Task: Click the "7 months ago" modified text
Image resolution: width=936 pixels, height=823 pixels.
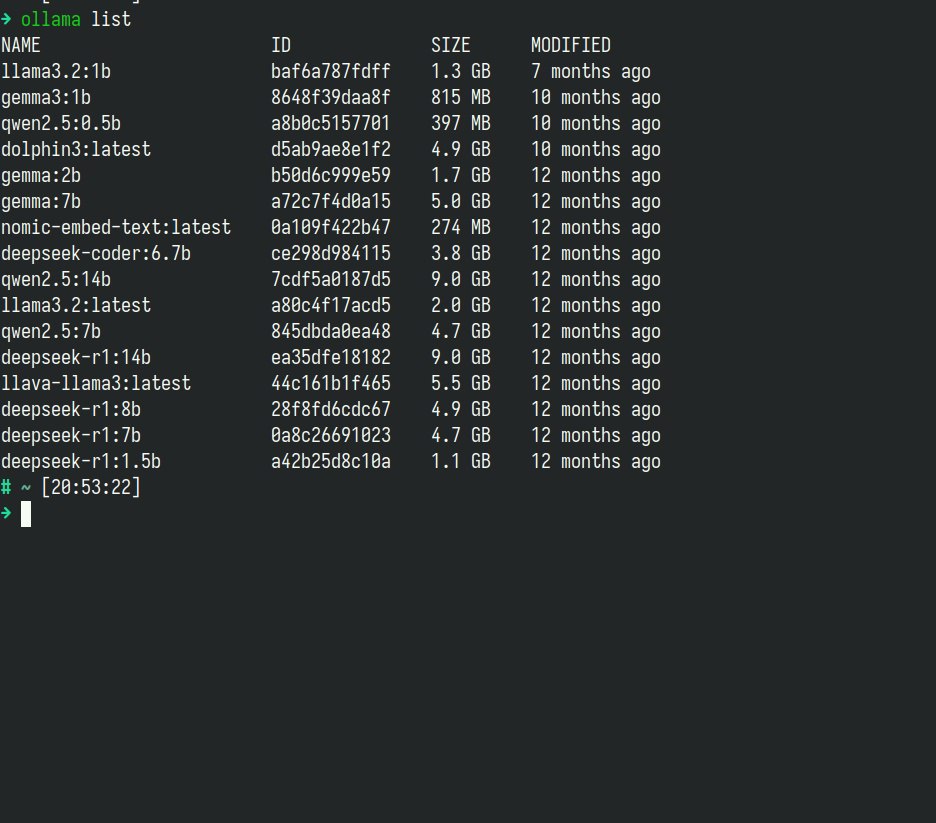Action: pos(590,71)
